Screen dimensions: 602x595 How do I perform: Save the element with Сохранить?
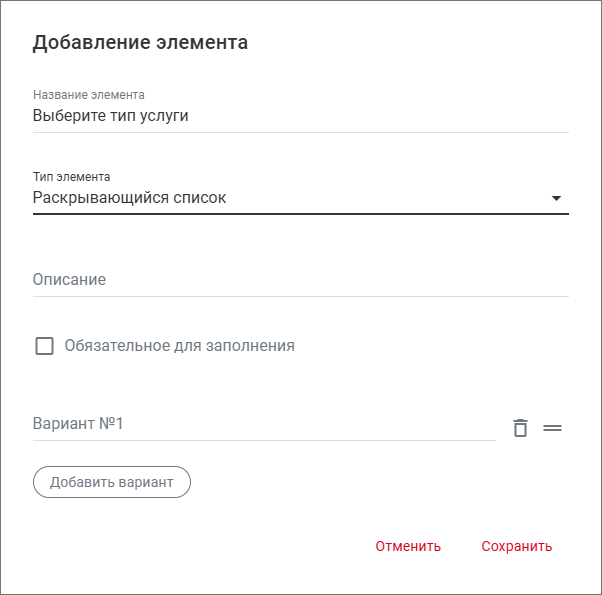pyautogui.click(x=516, y=546)
